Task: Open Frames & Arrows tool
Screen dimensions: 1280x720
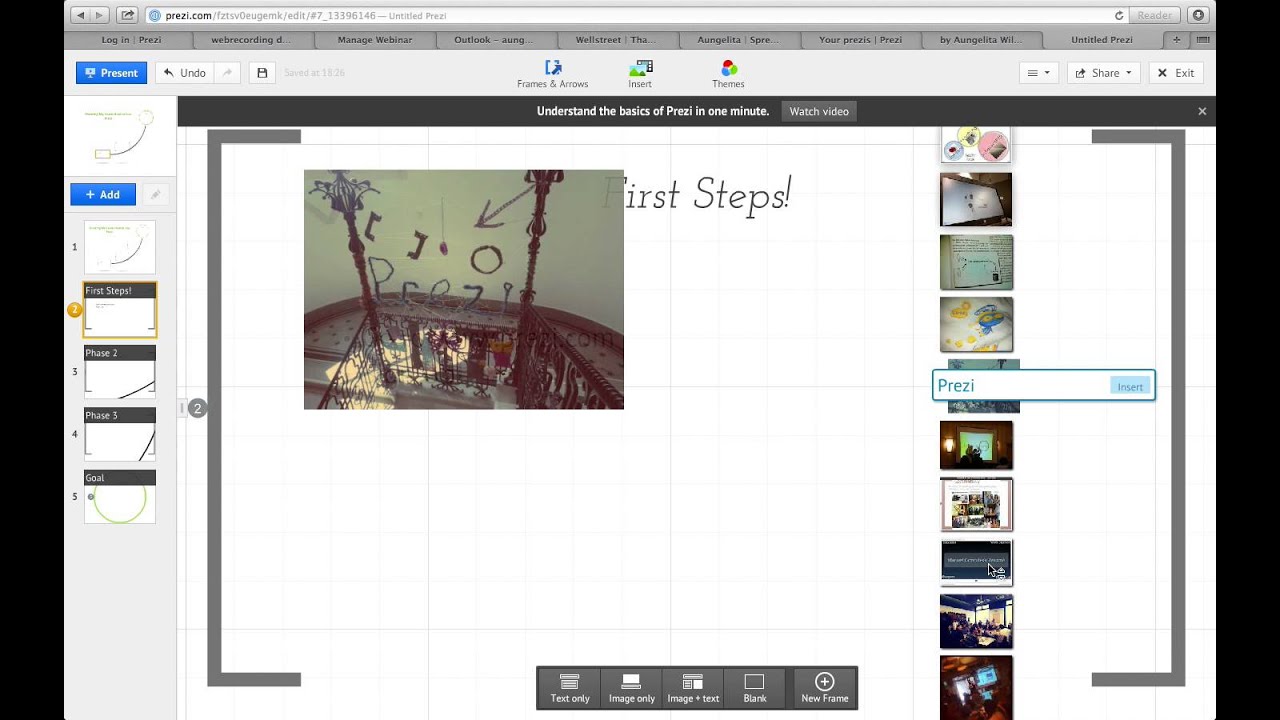Action: [x=552, y=74]
